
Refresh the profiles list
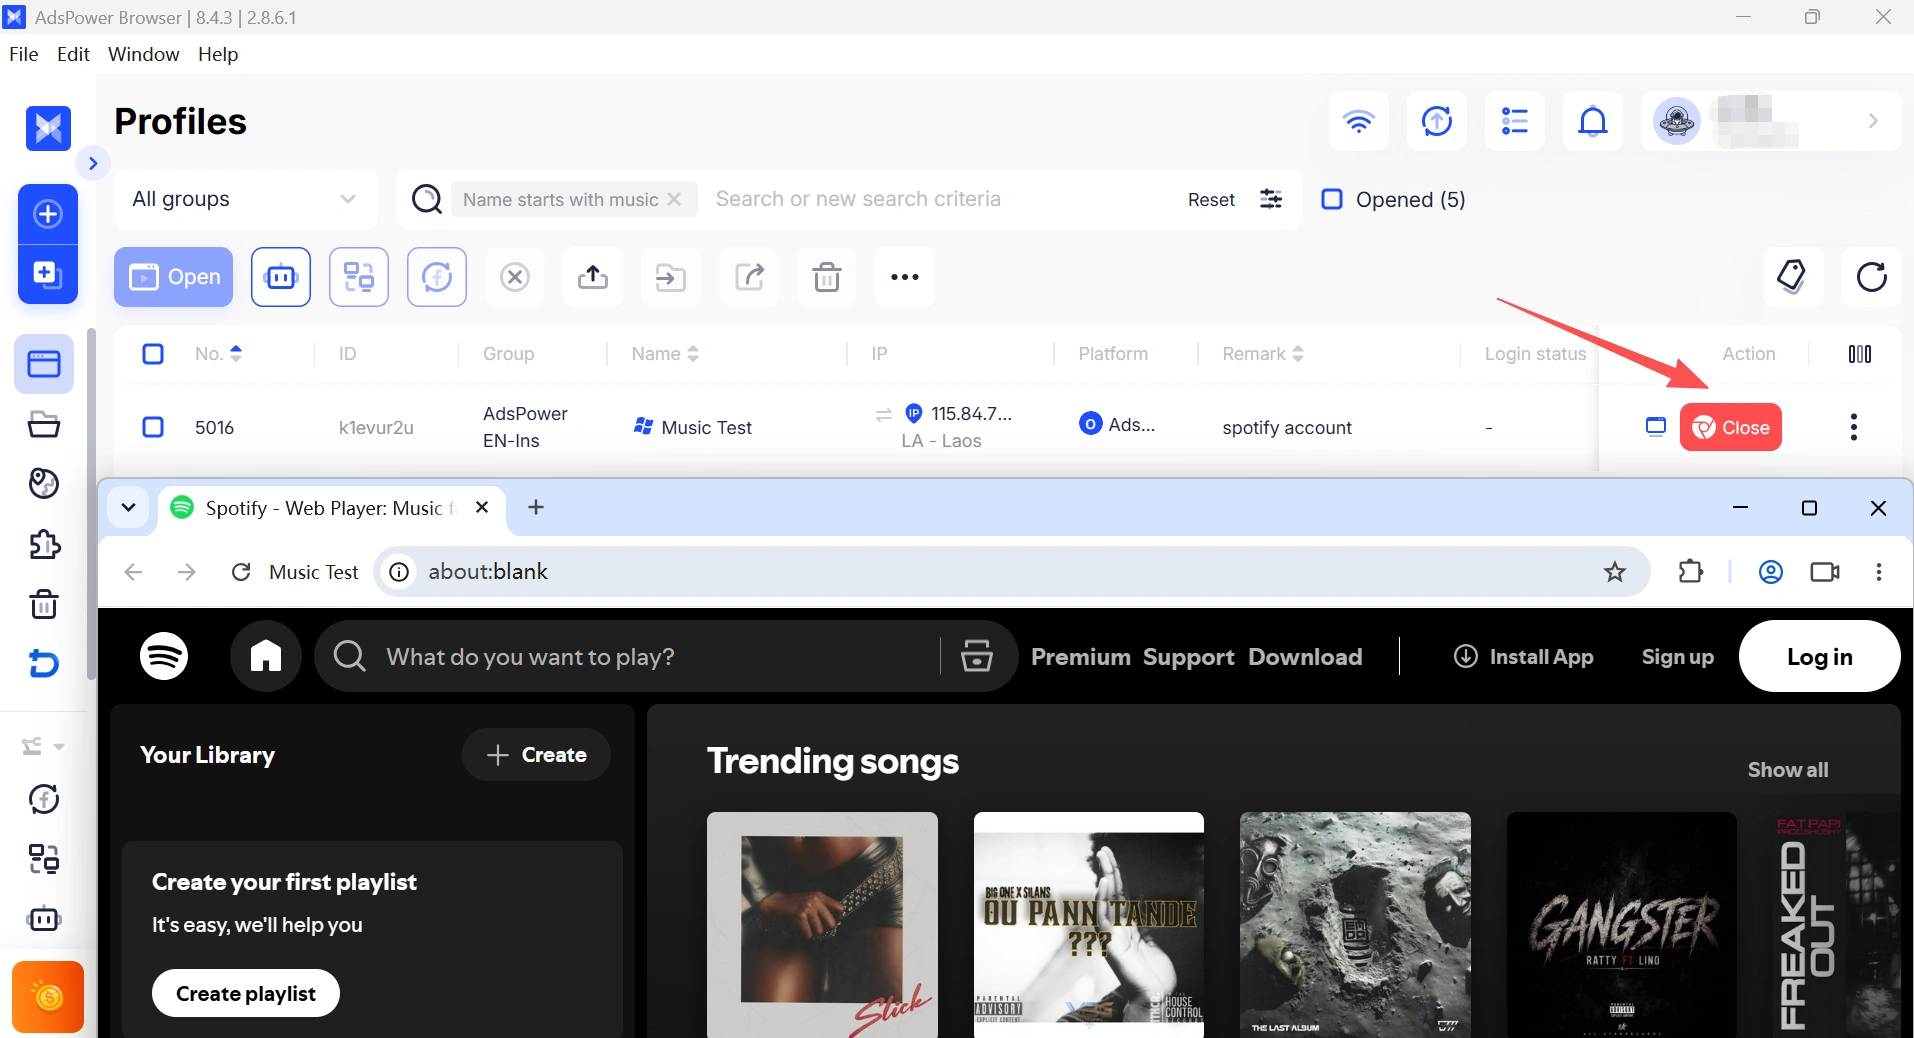[x=1871, y=277]
